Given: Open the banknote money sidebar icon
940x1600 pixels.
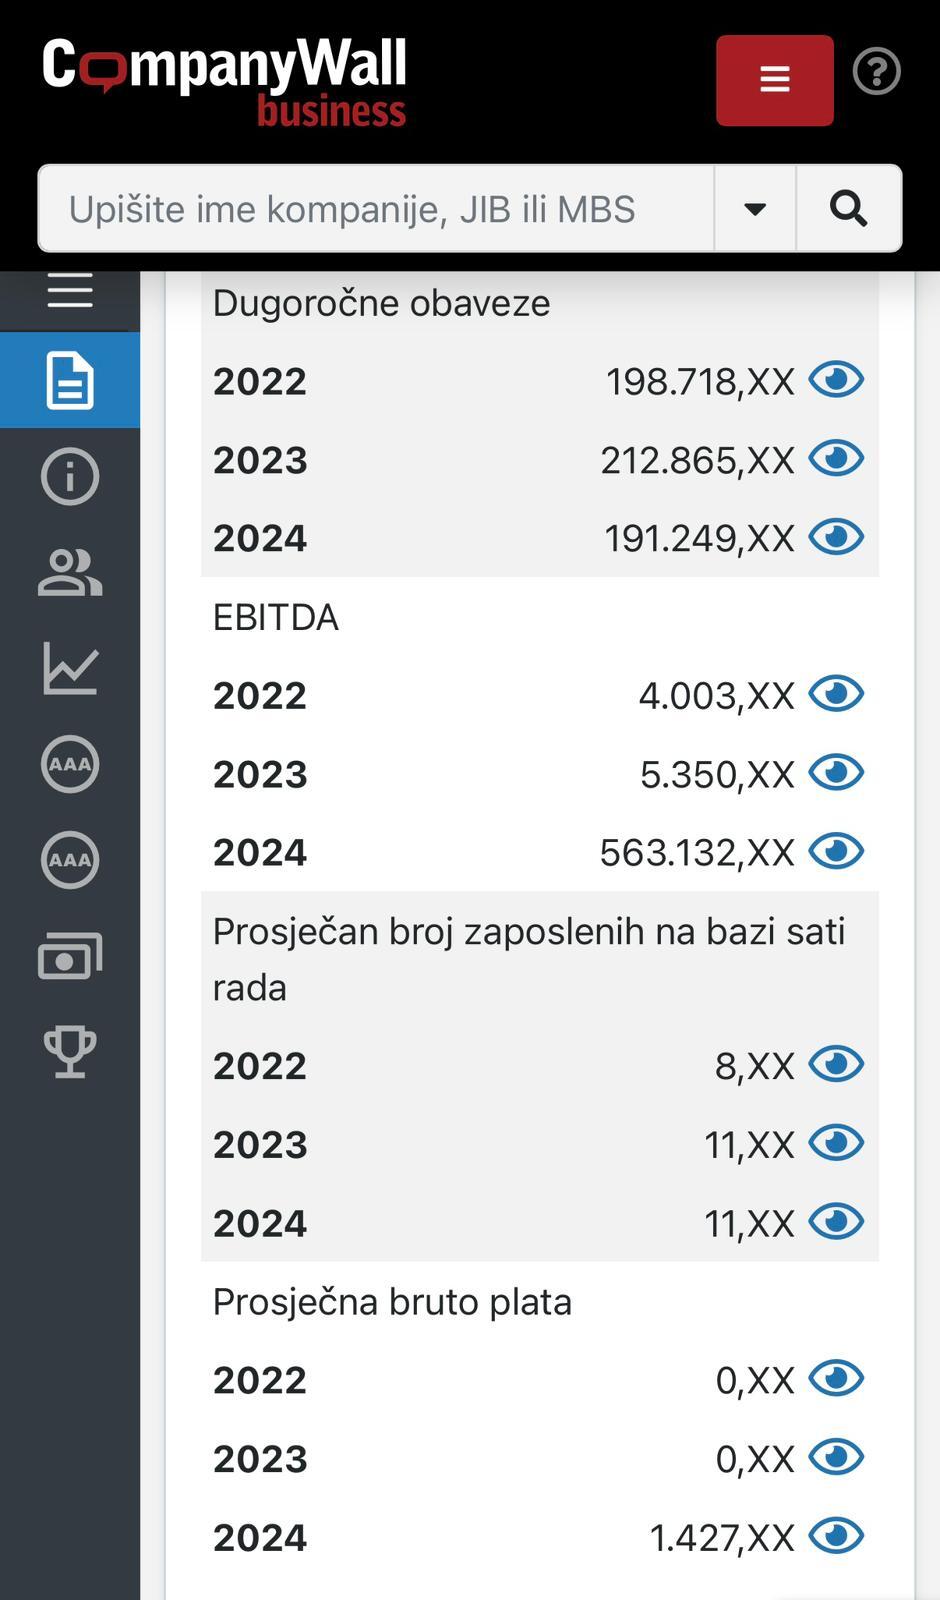Looking at the screenshot, I should click(70, 956).
